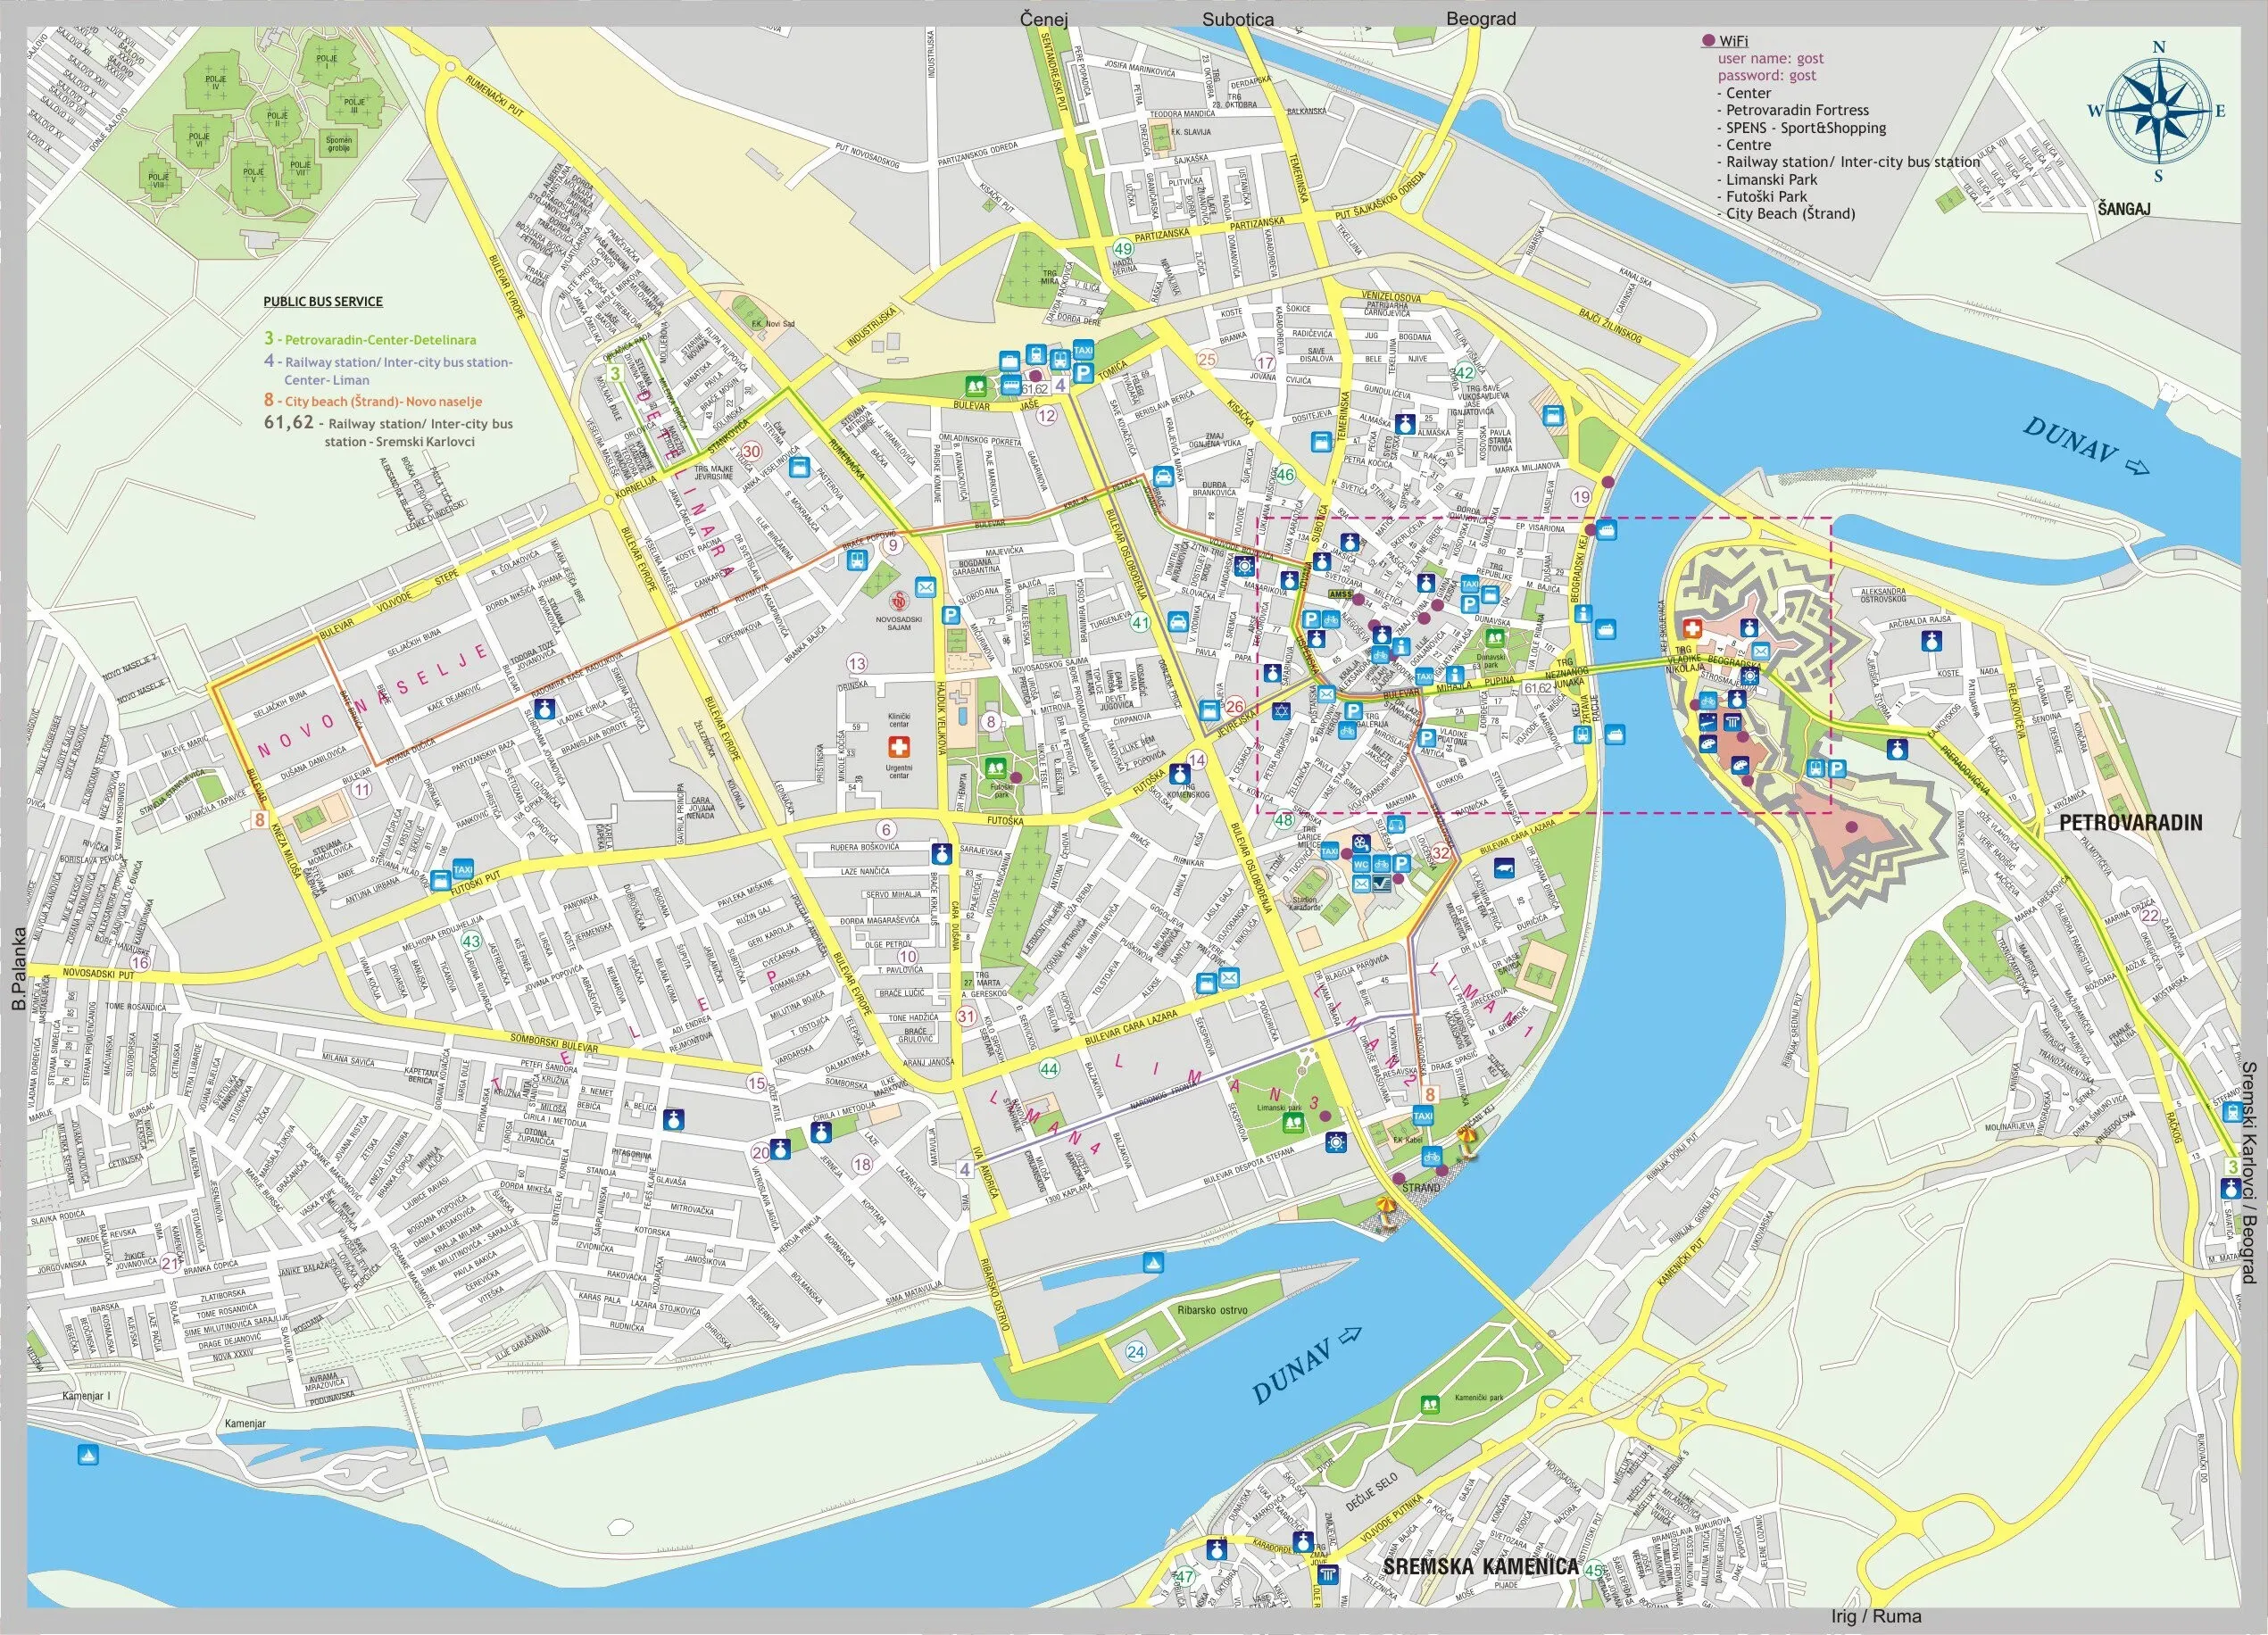Click the 'Ribarsko ostrvo' label
Viewport: 2268px width, 1635px height.
(x=1212, y=1310)
